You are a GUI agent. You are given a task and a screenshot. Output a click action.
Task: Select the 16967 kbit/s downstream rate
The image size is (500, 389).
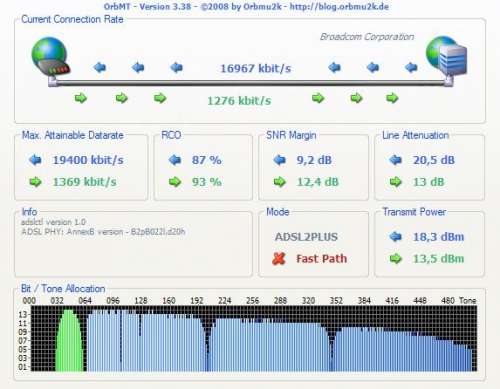point(255,68)
